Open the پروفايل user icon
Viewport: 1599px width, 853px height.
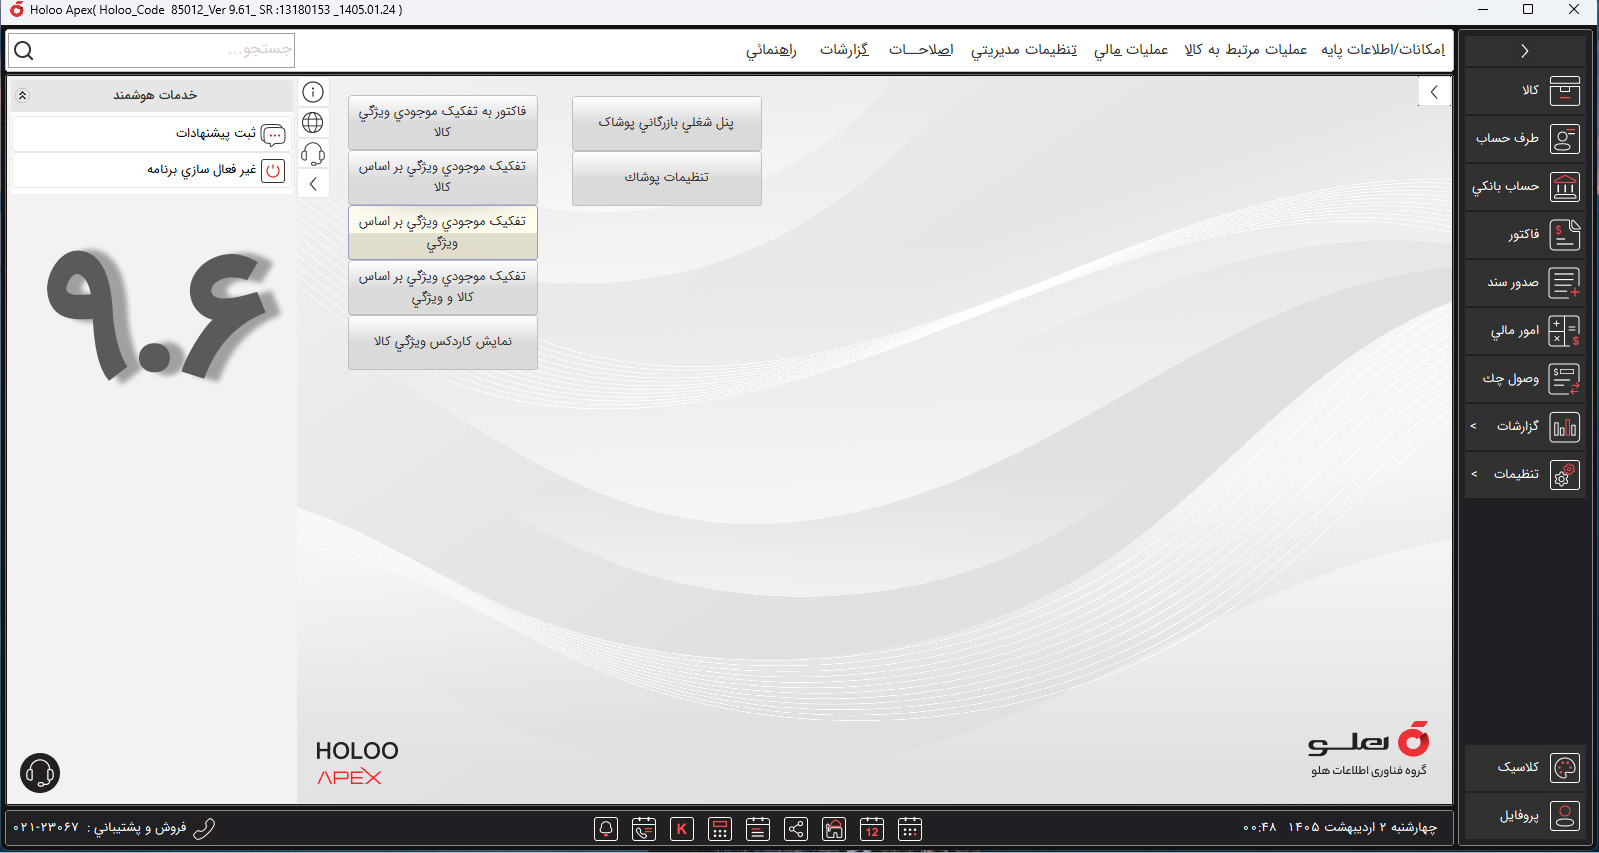(1564, 816)
